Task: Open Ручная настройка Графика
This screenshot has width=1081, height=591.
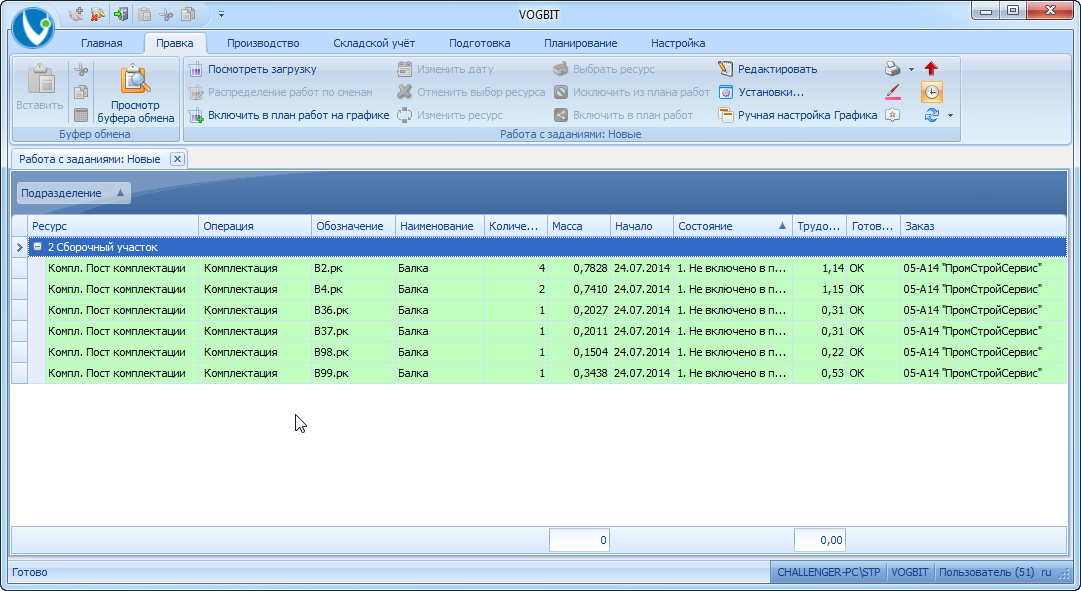Action: [798, 115]
